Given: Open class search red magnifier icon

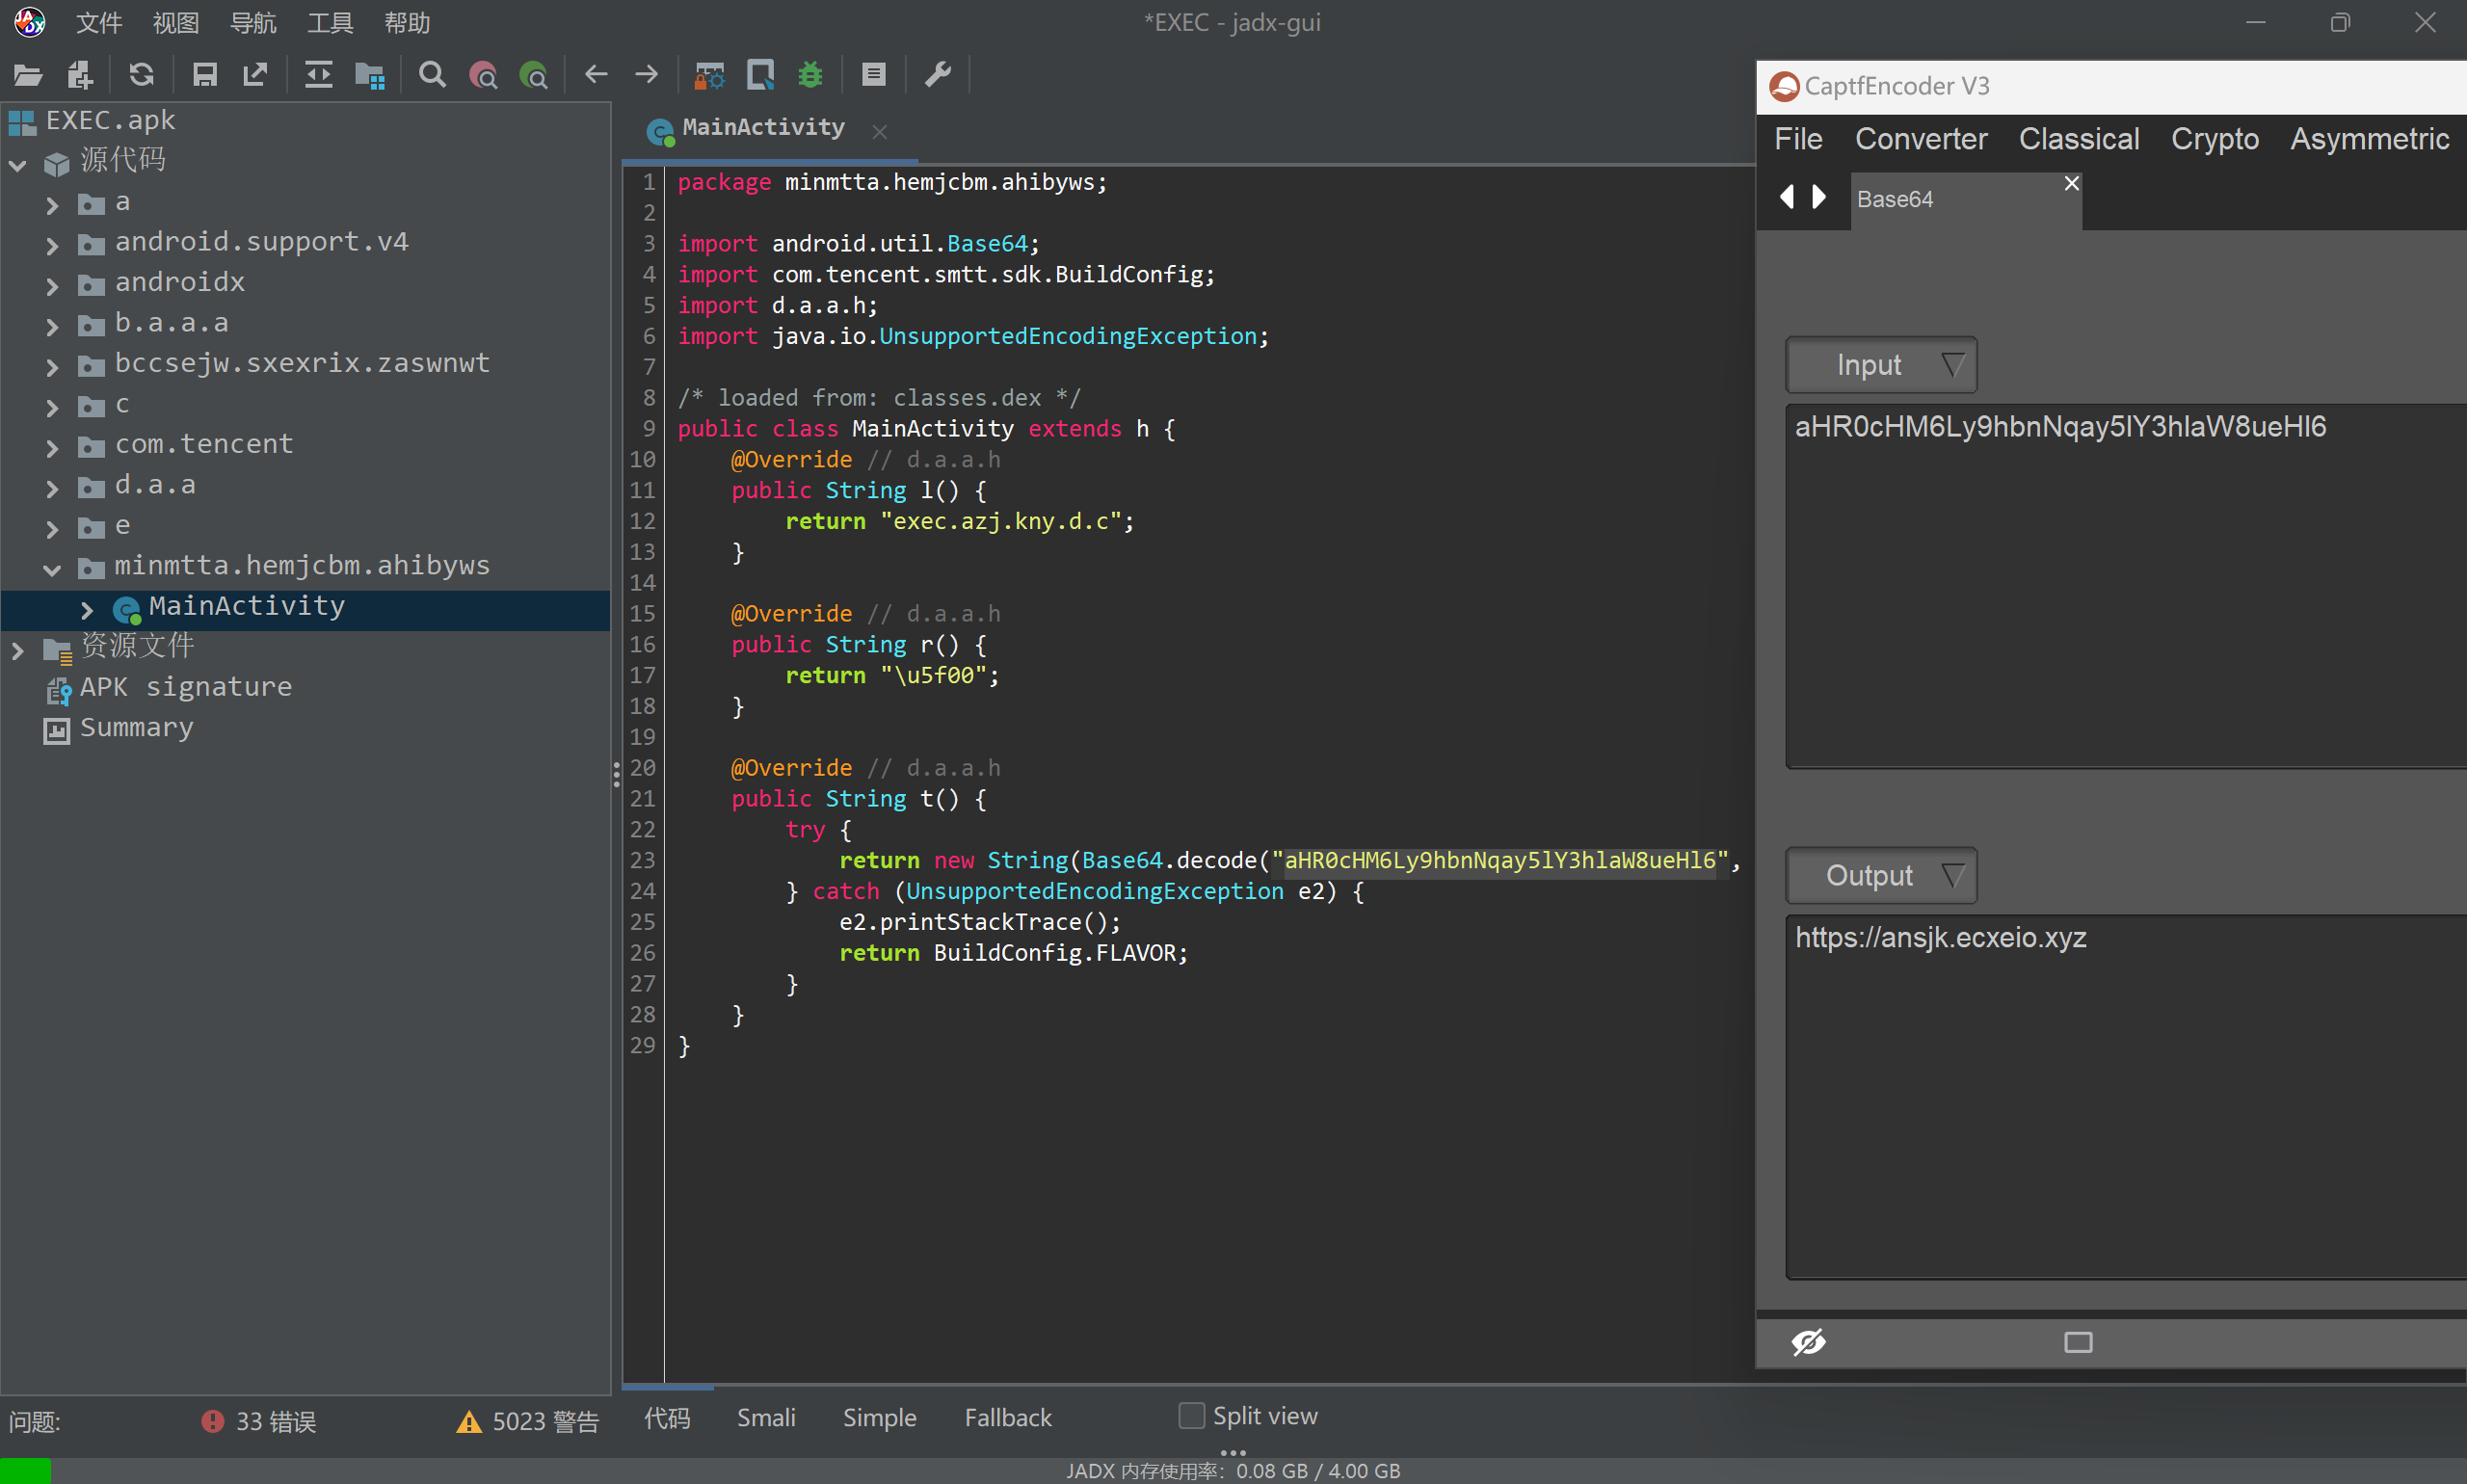Looking at the screenshot, I should [483, 75].
